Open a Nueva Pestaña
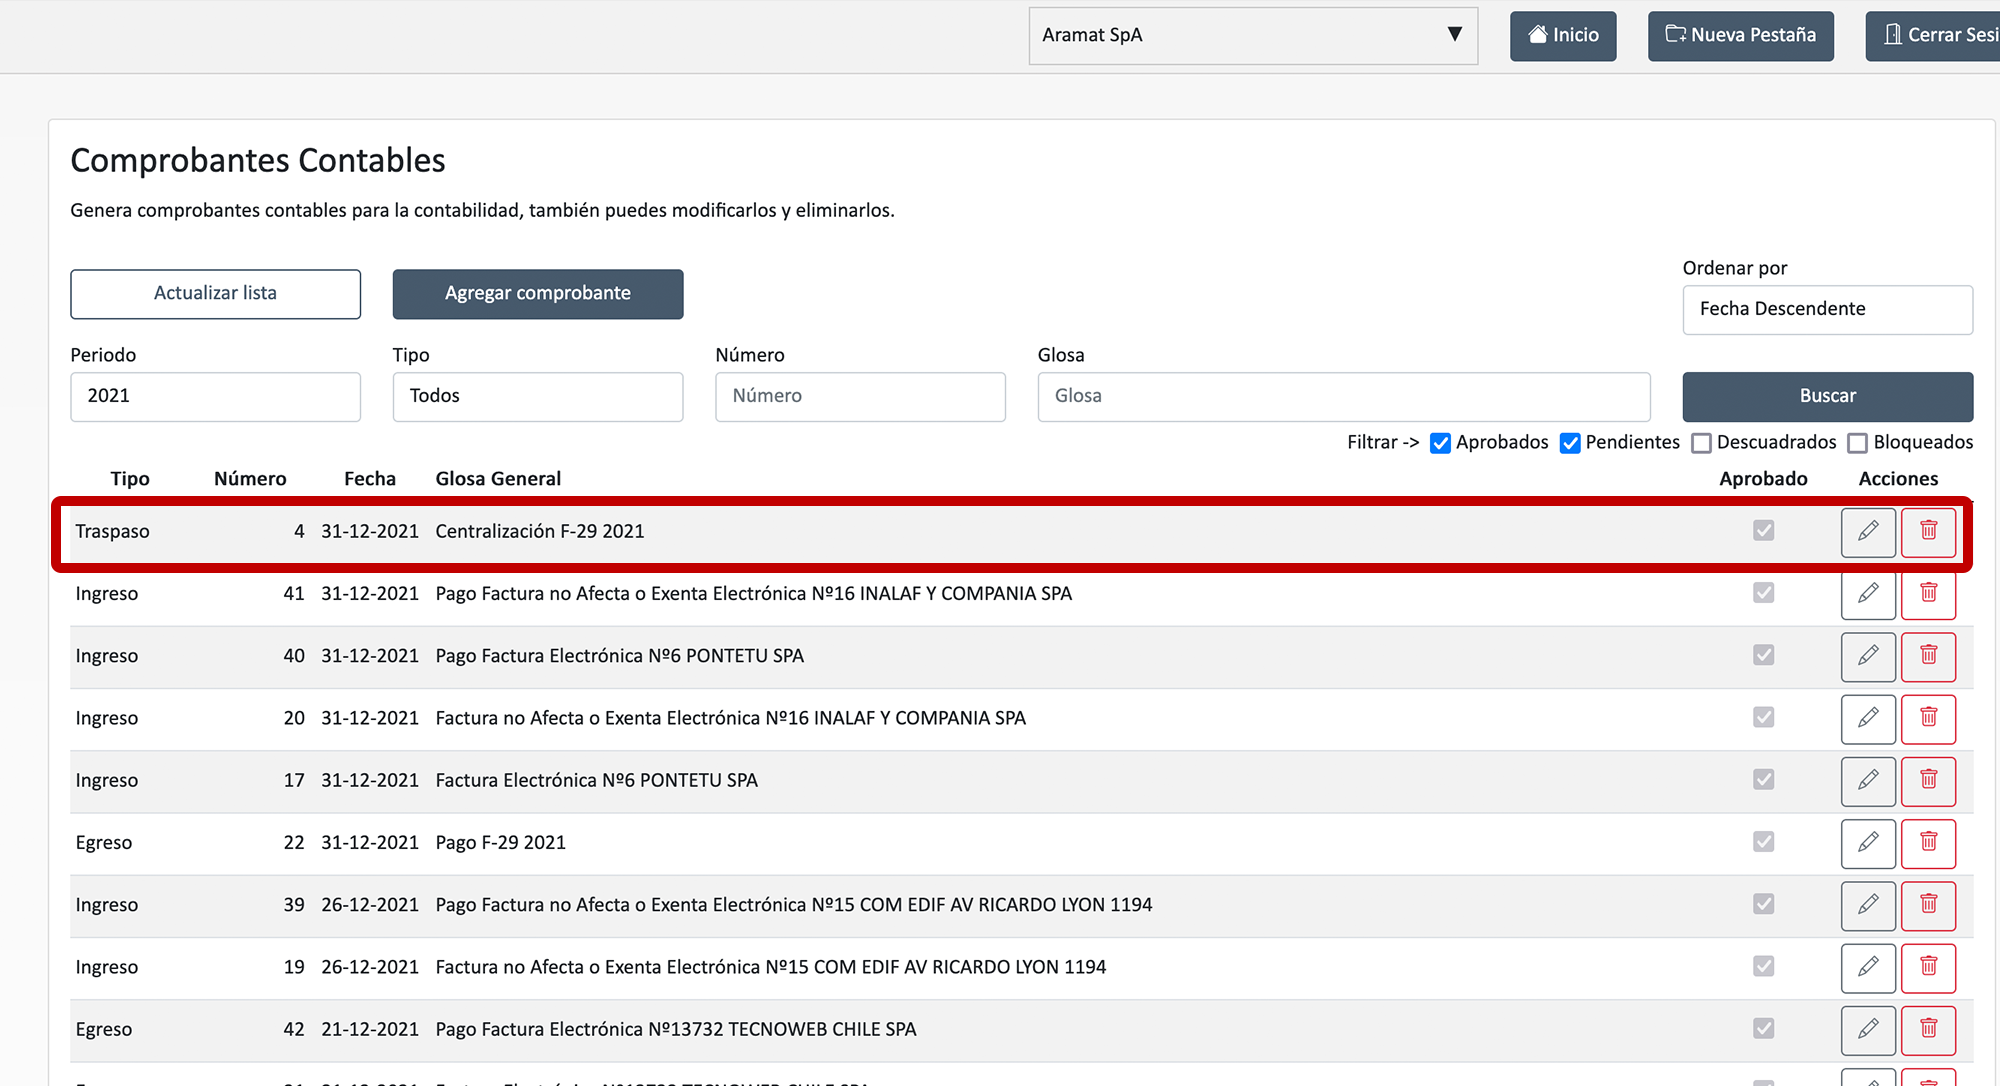Viewport: 2000px width, 1086px height. (1740, 35)
